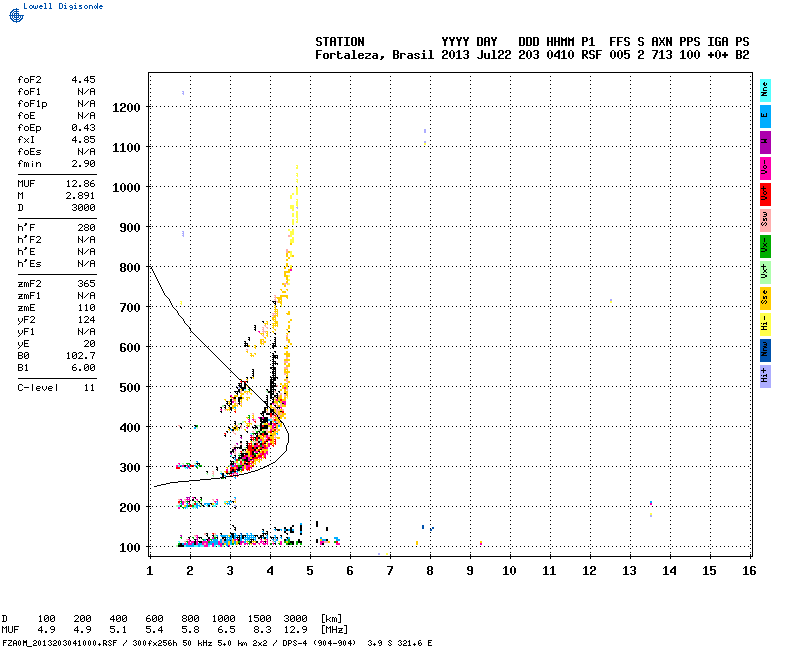
Task: Click the [km] unit label
Action: [331, 619]
